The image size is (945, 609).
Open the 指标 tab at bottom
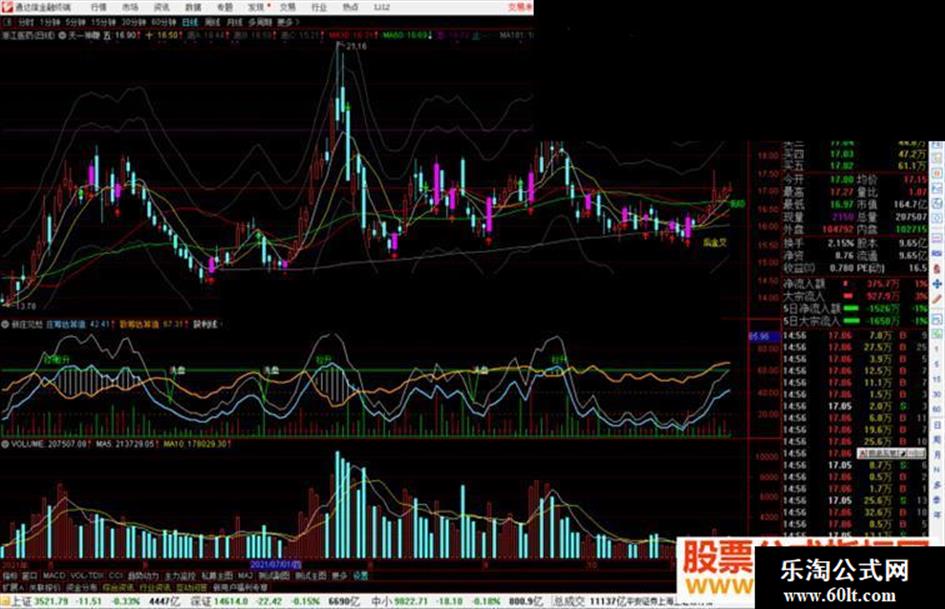pos(10,576)
